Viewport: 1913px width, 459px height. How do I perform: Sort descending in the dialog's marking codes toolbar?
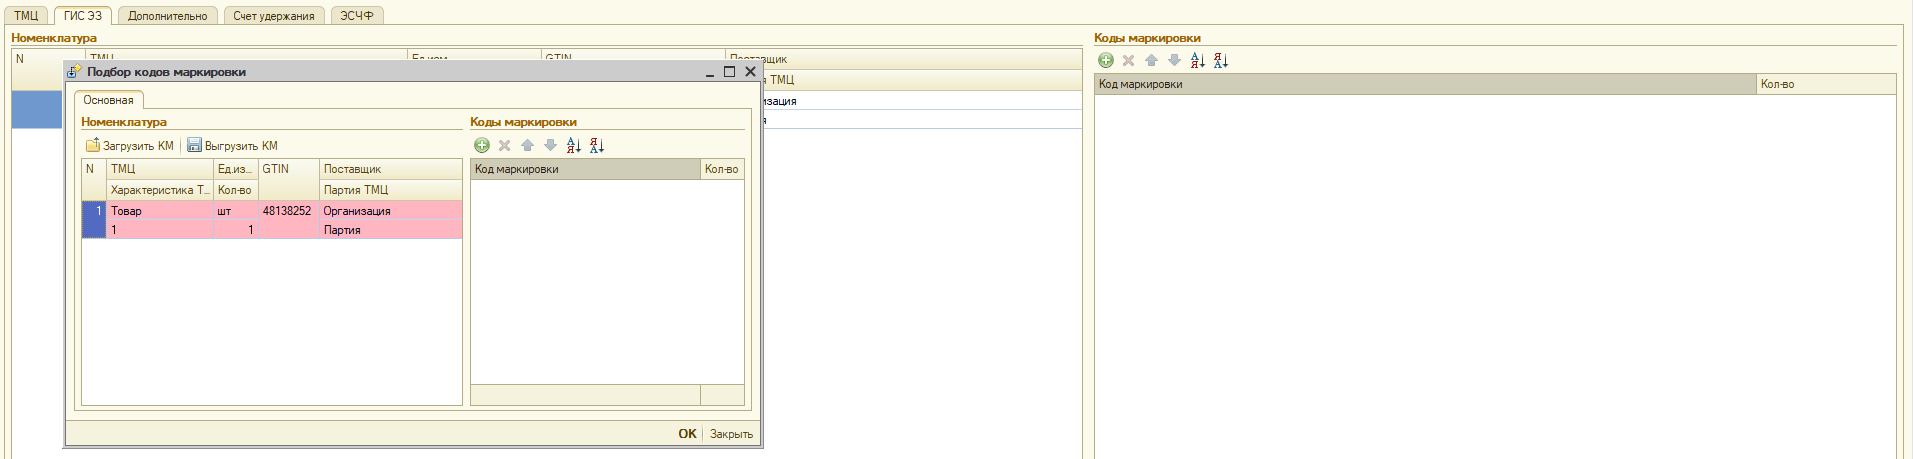597,146
